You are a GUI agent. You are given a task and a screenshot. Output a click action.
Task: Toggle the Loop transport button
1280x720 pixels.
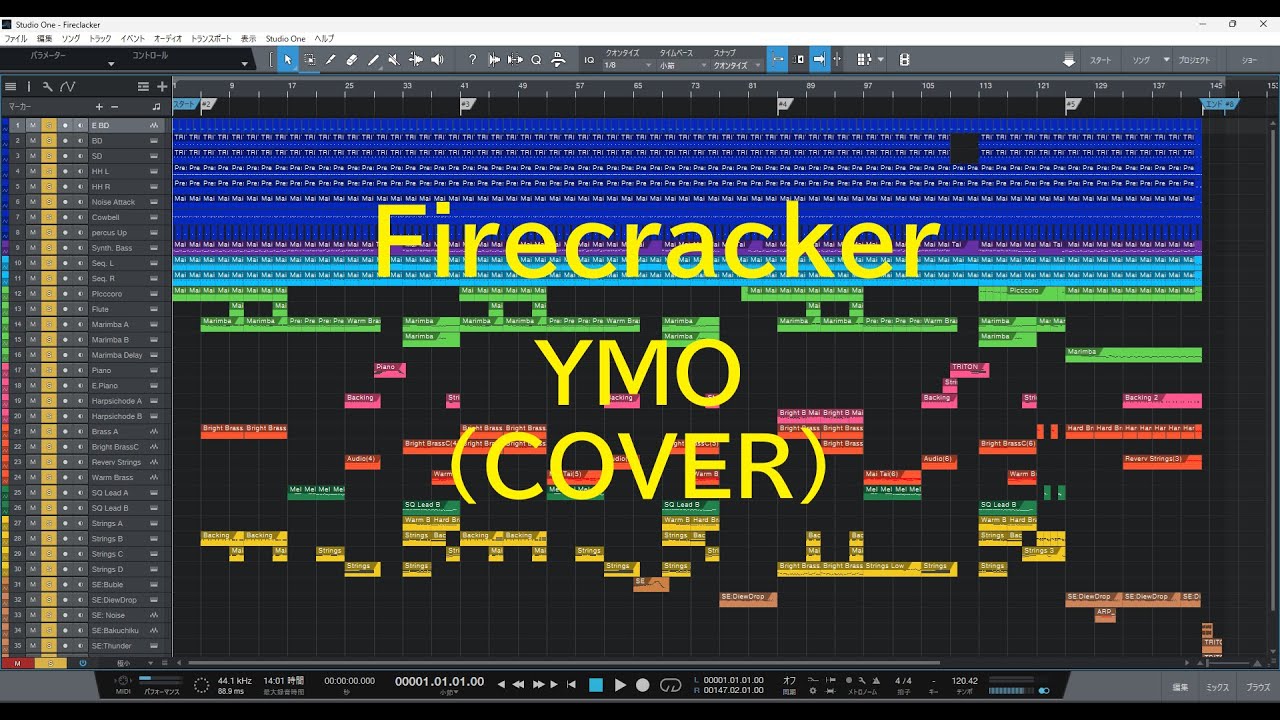tap(671, 685)
